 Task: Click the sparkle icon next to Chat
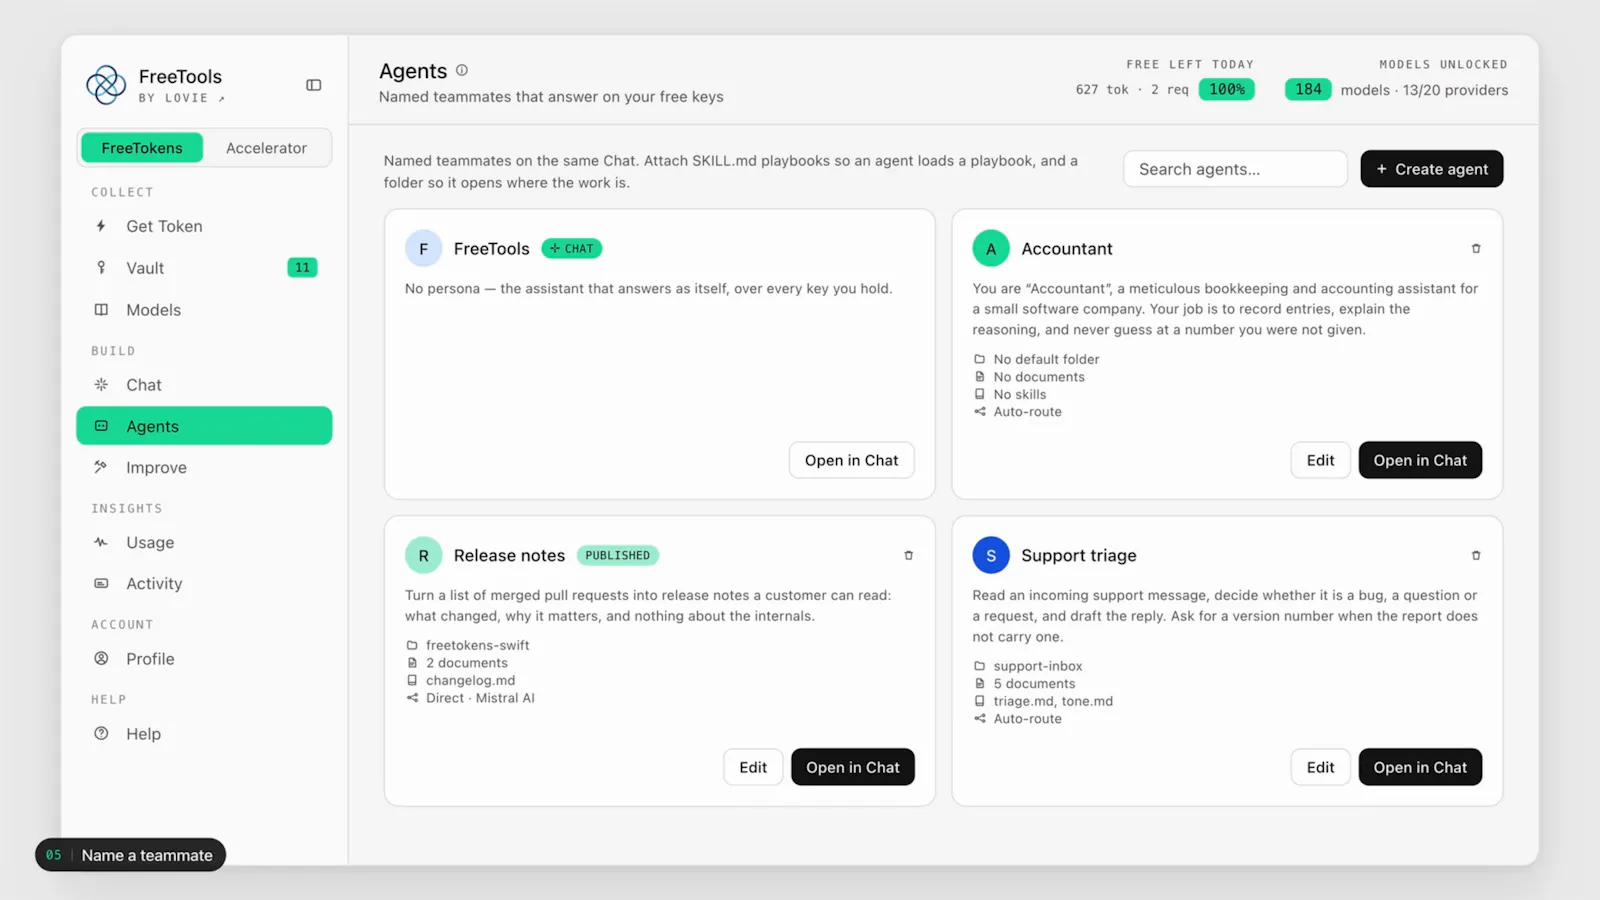(101, 385)
